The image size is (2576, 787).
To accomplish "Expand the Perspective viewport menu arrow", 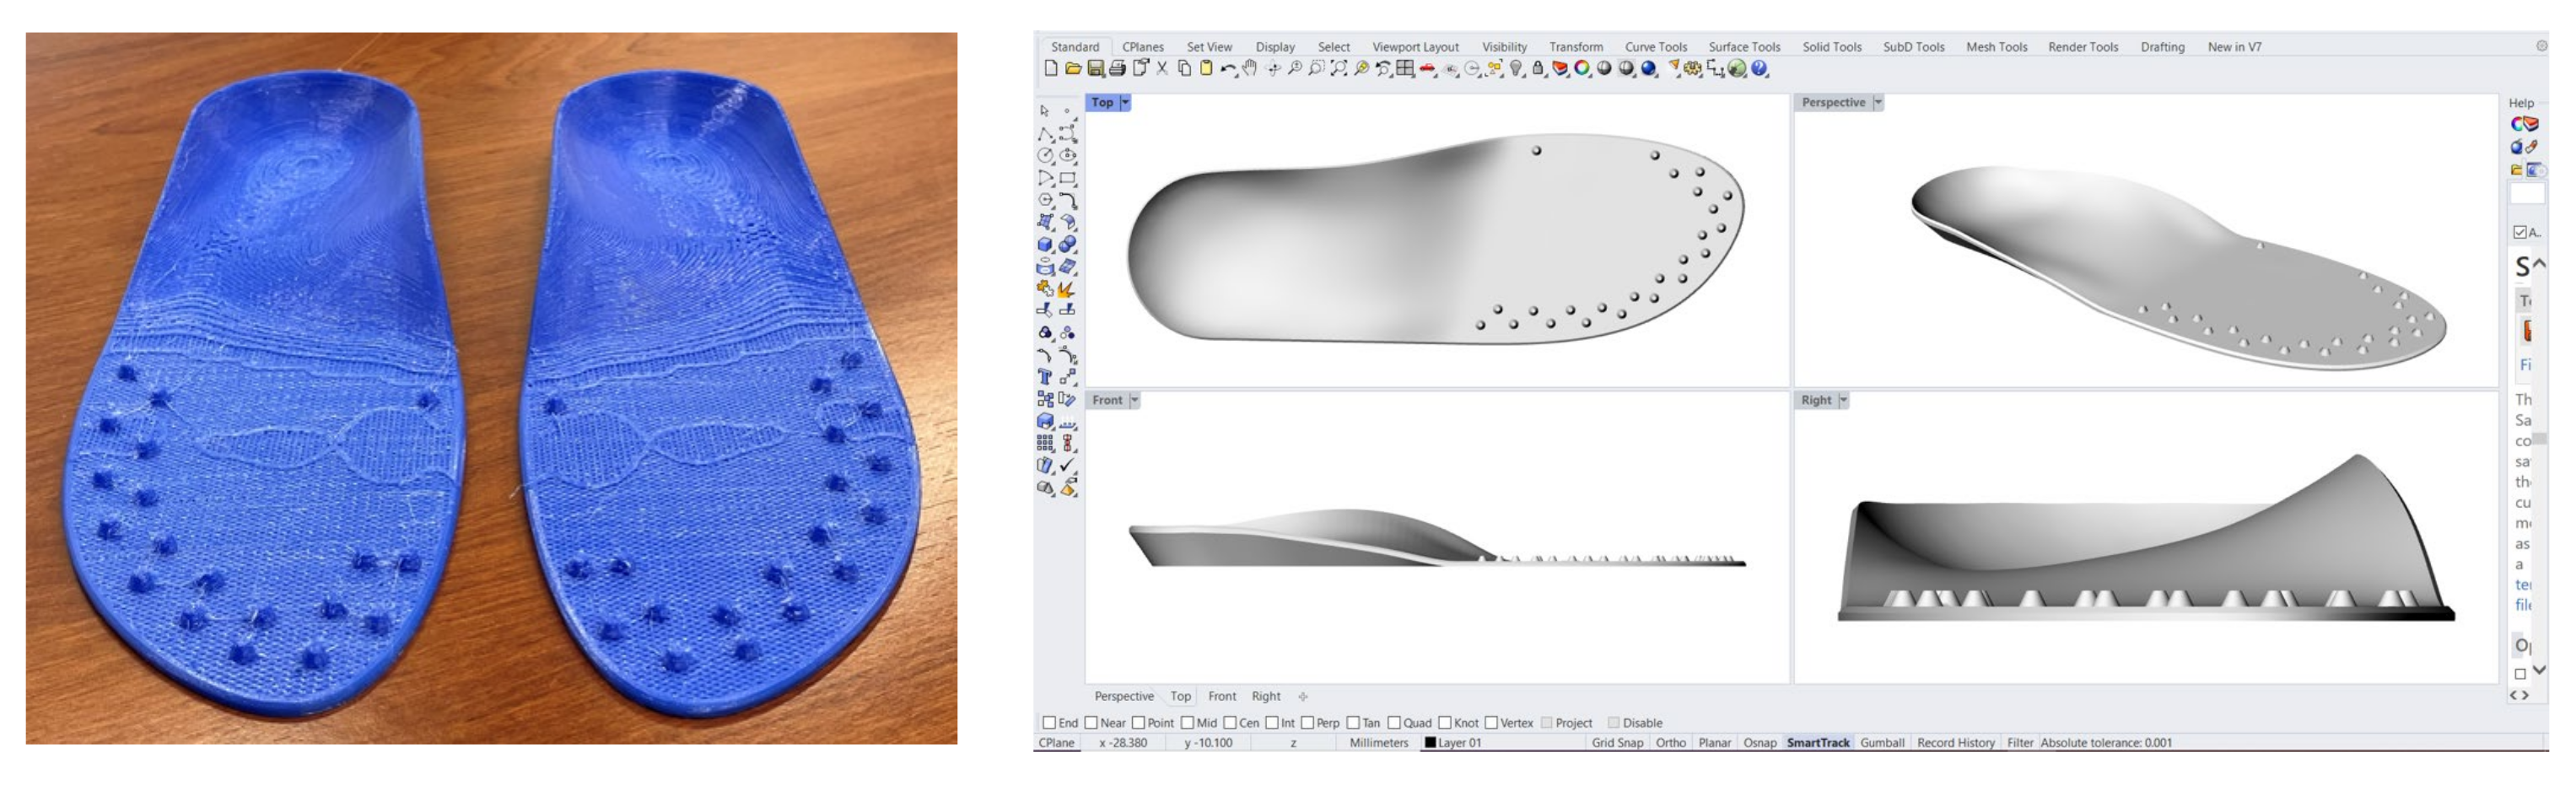I will coord(1878,103).
